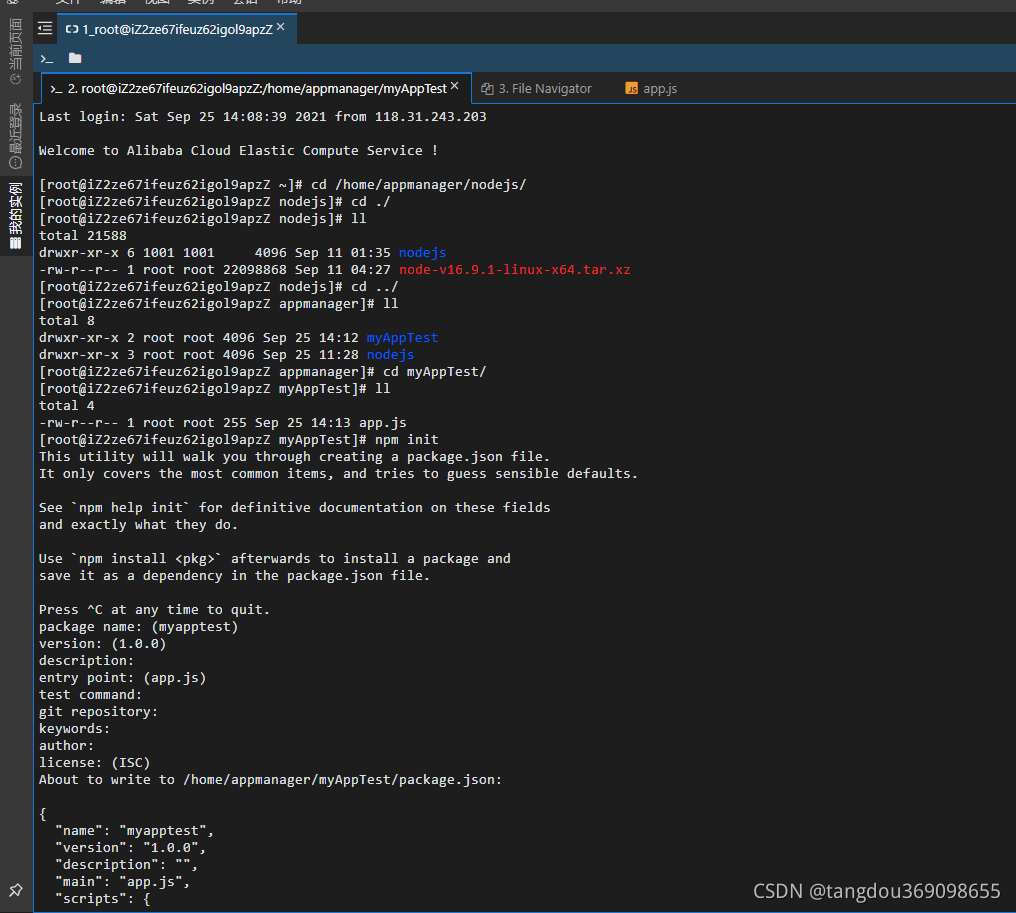Click the app.js file listing line in terminal
The height and width of the screenshot is (913, 1016).
pos(223,422)
